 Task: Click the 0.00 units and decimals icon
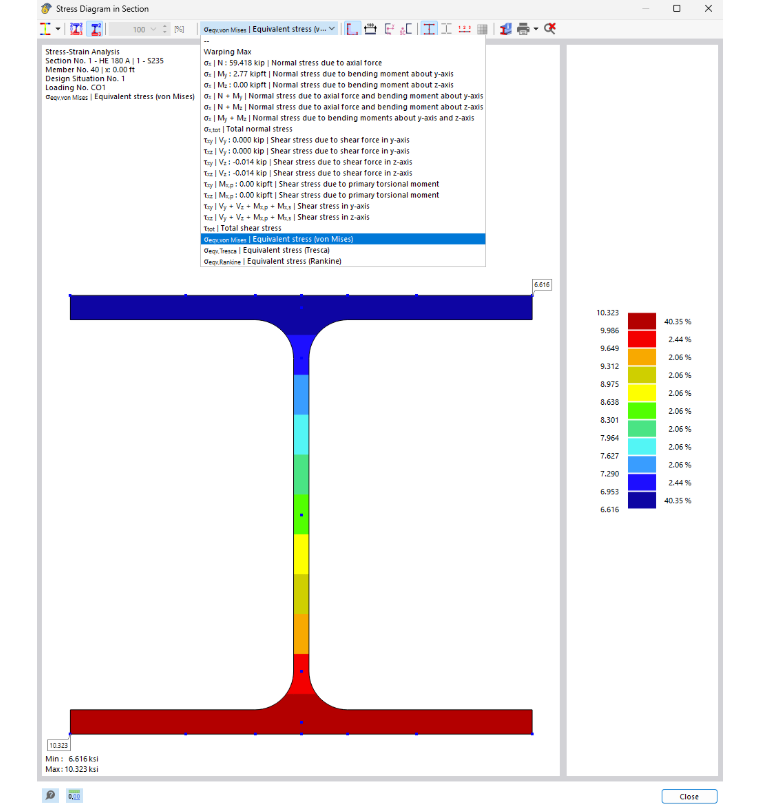tap(74, 796)
